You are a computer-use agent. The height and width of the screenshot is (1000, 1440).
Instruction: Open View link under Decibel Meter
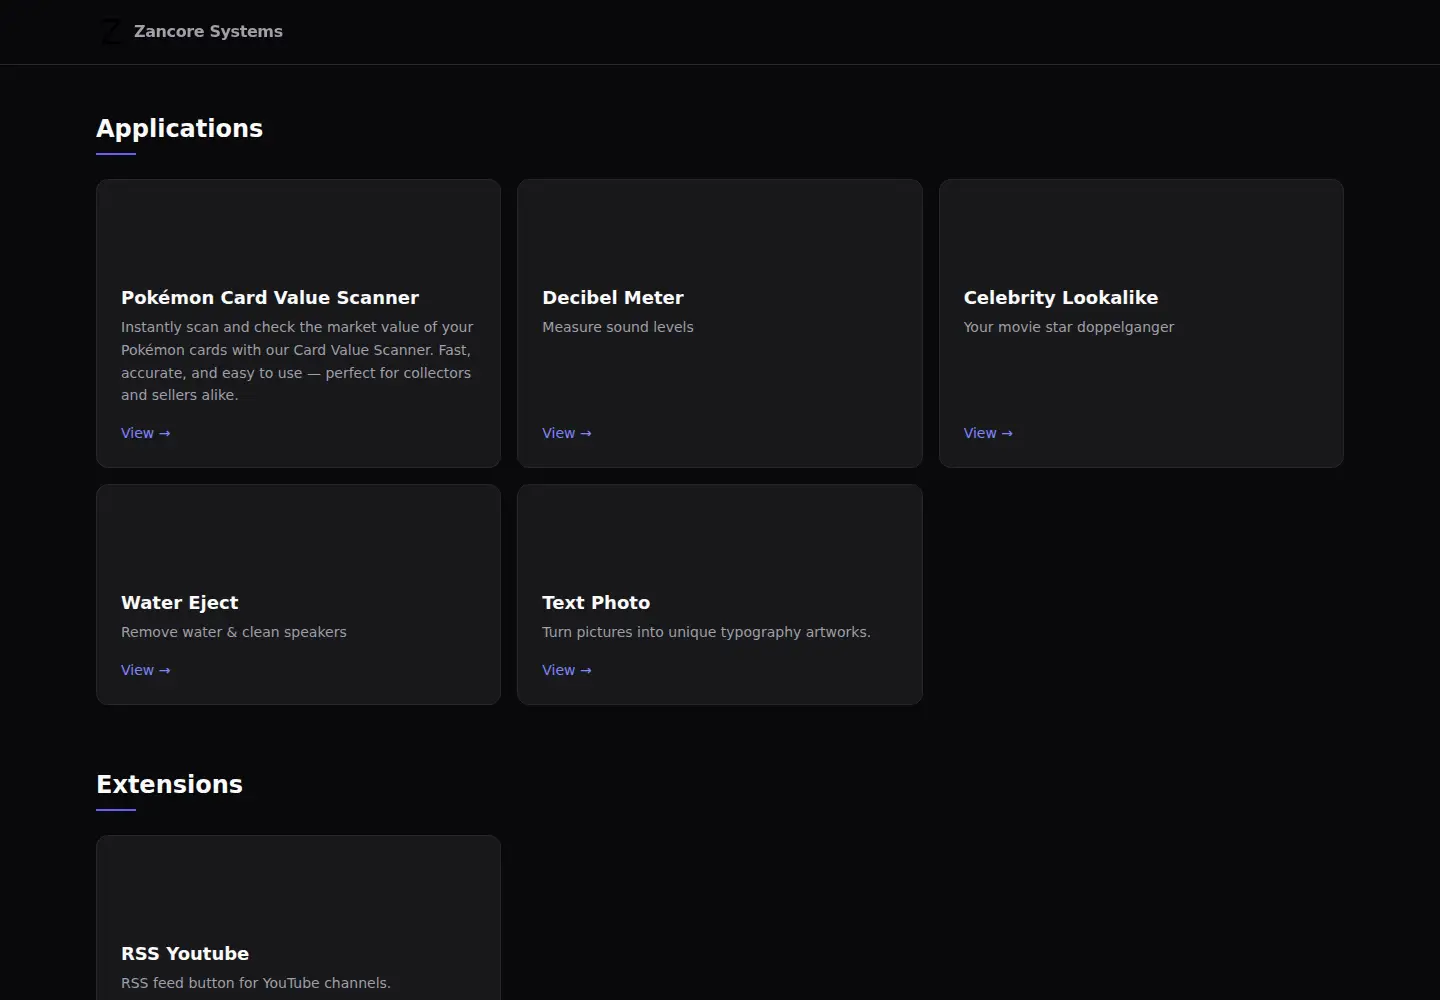tap(567, 433)
